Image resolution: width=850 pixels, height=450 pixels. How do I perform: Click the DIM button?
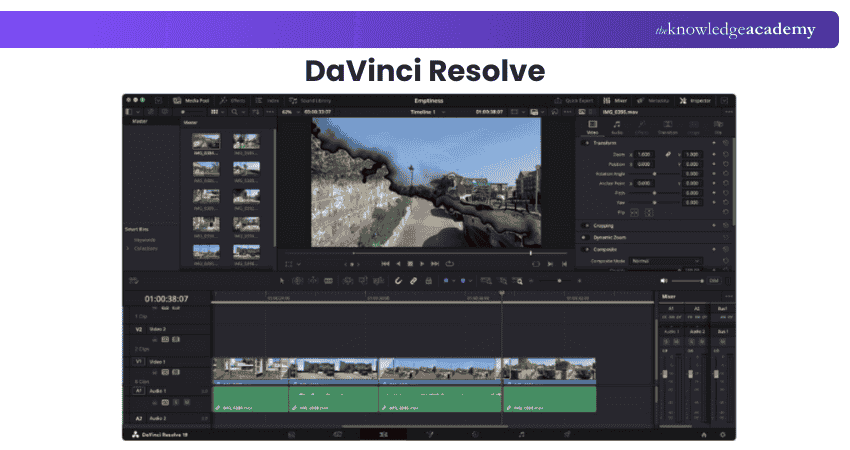(714, 281)
